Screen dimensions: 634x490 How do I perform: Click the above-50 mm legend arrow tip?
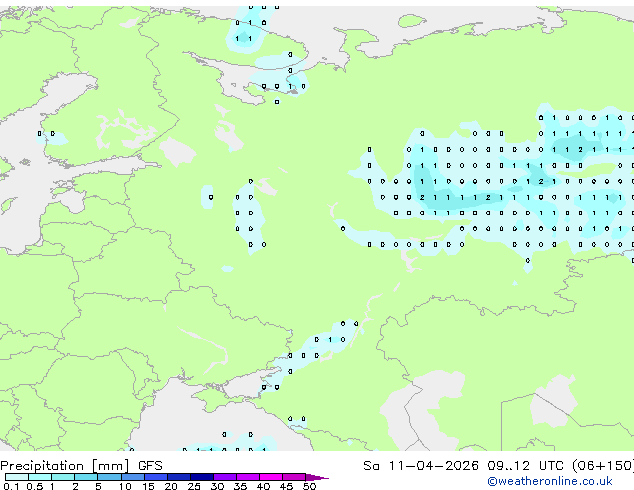[317, 477]
